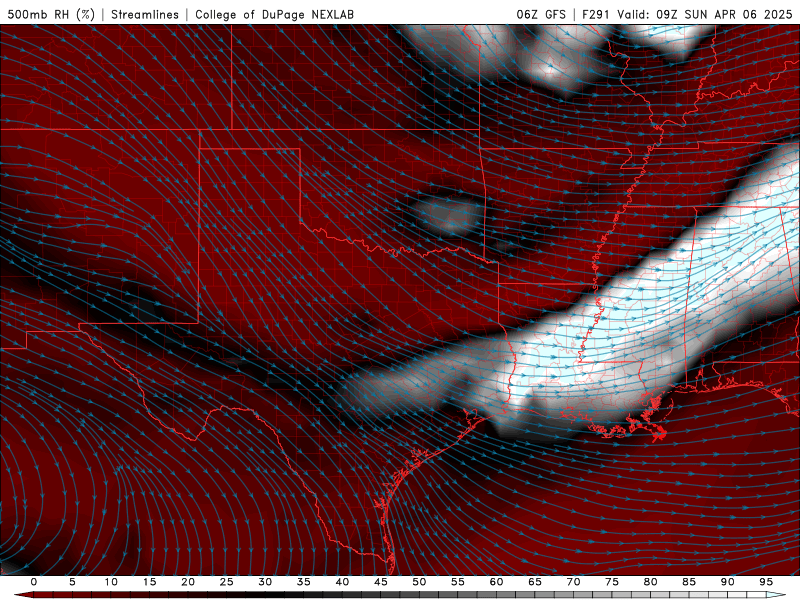Click the '45' tick label on colorbar
800x600 pixels.
coord(381,582)
